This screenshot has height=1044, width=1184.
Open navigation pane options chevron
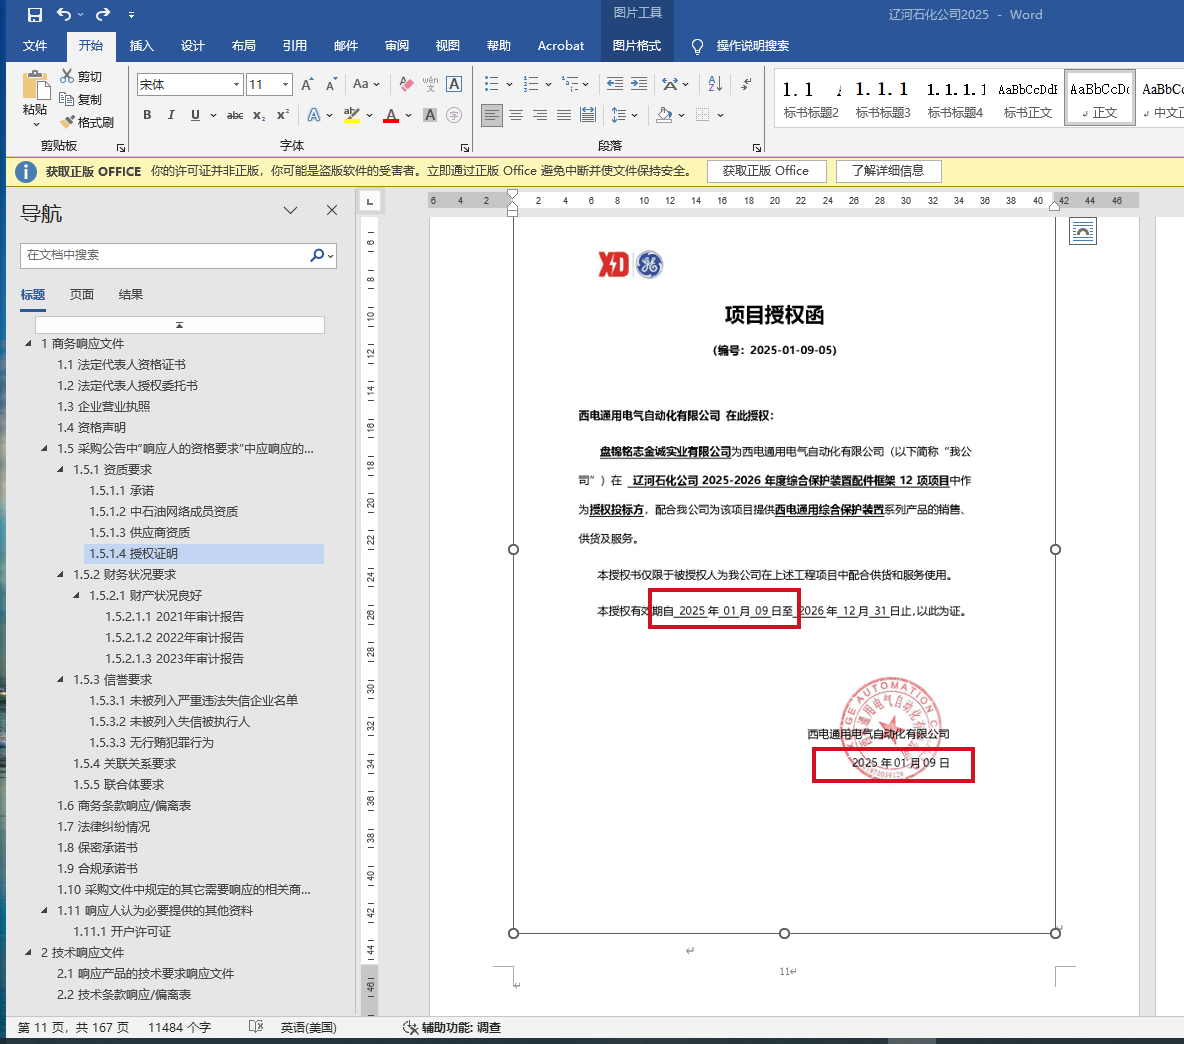point(291,211)
